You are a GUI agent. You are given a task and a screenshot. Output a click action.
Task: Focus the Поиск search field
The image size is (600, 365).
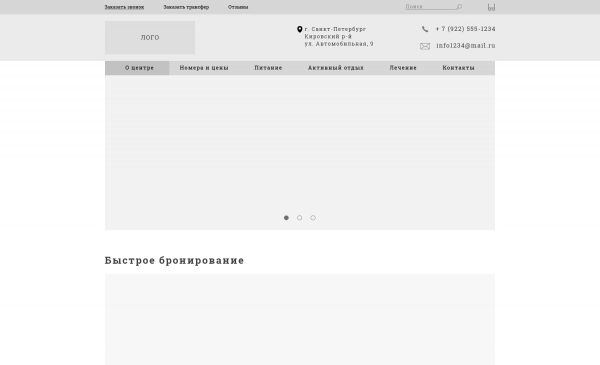(430, 7)
